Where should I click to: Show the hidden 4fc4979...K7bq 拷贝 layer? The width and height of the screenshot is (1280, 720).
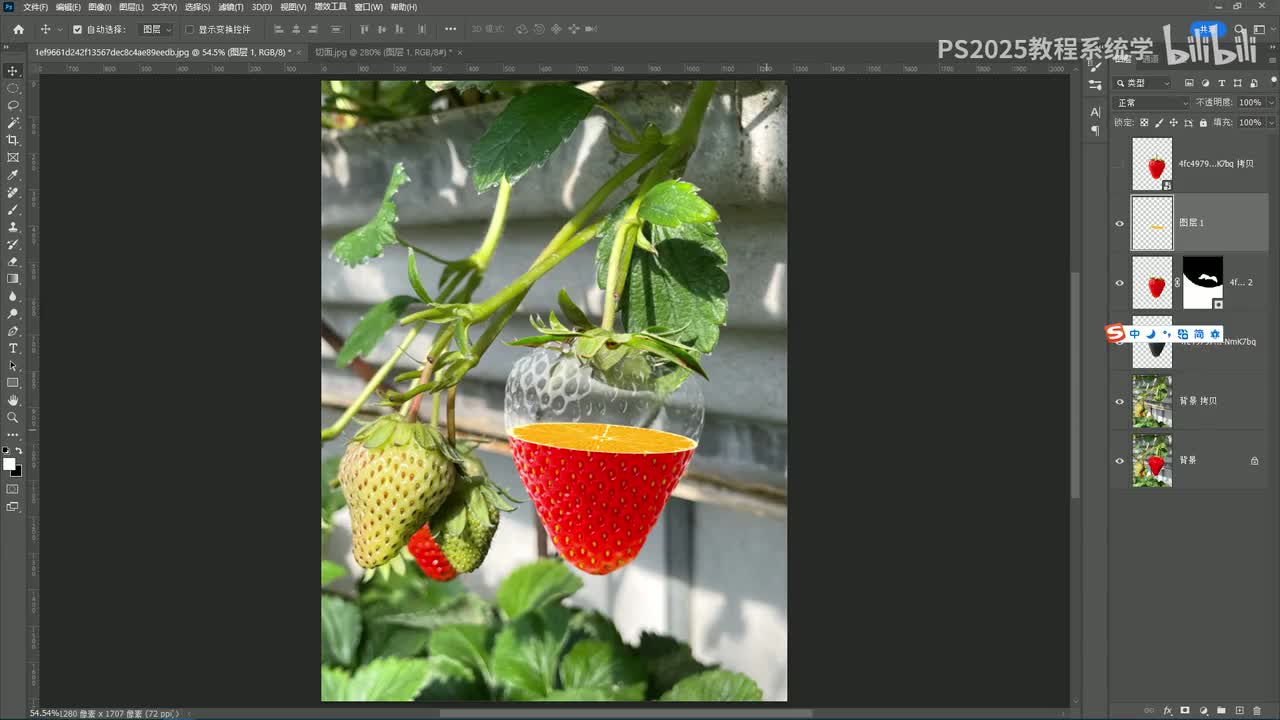coord(1119,164)
